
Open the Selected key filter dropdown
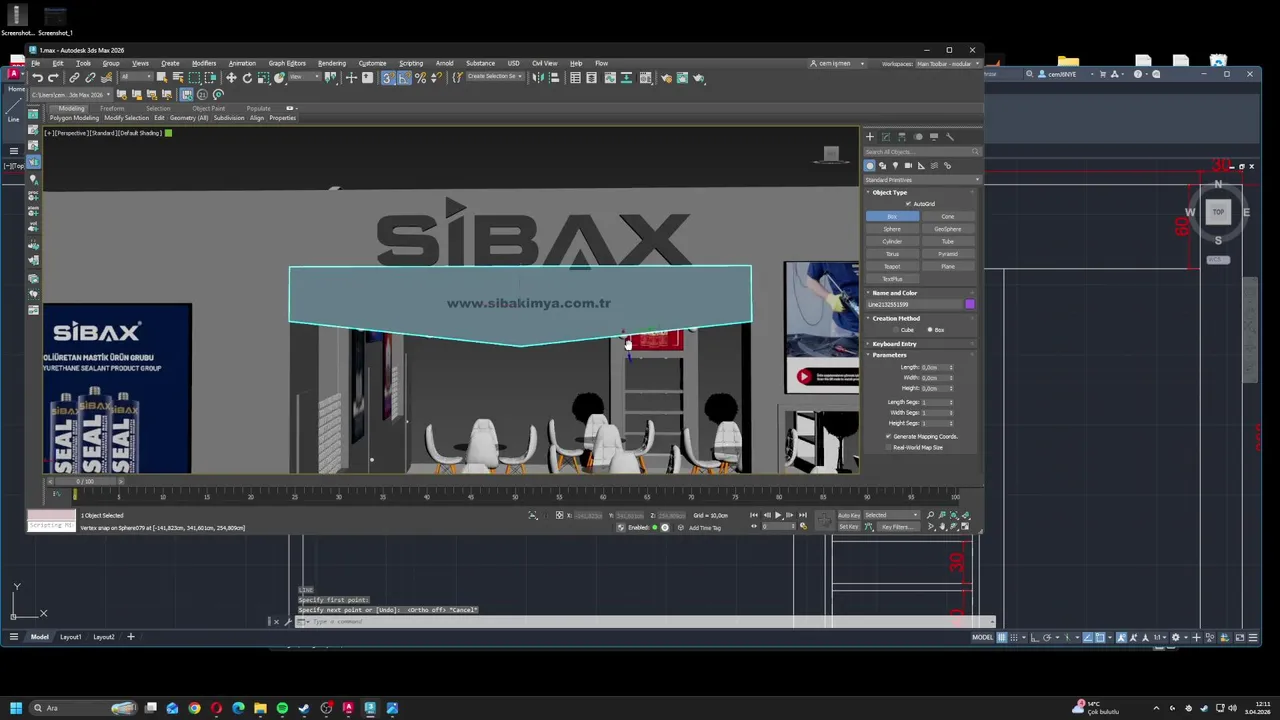pyautogui.click(x=892, y=515)
